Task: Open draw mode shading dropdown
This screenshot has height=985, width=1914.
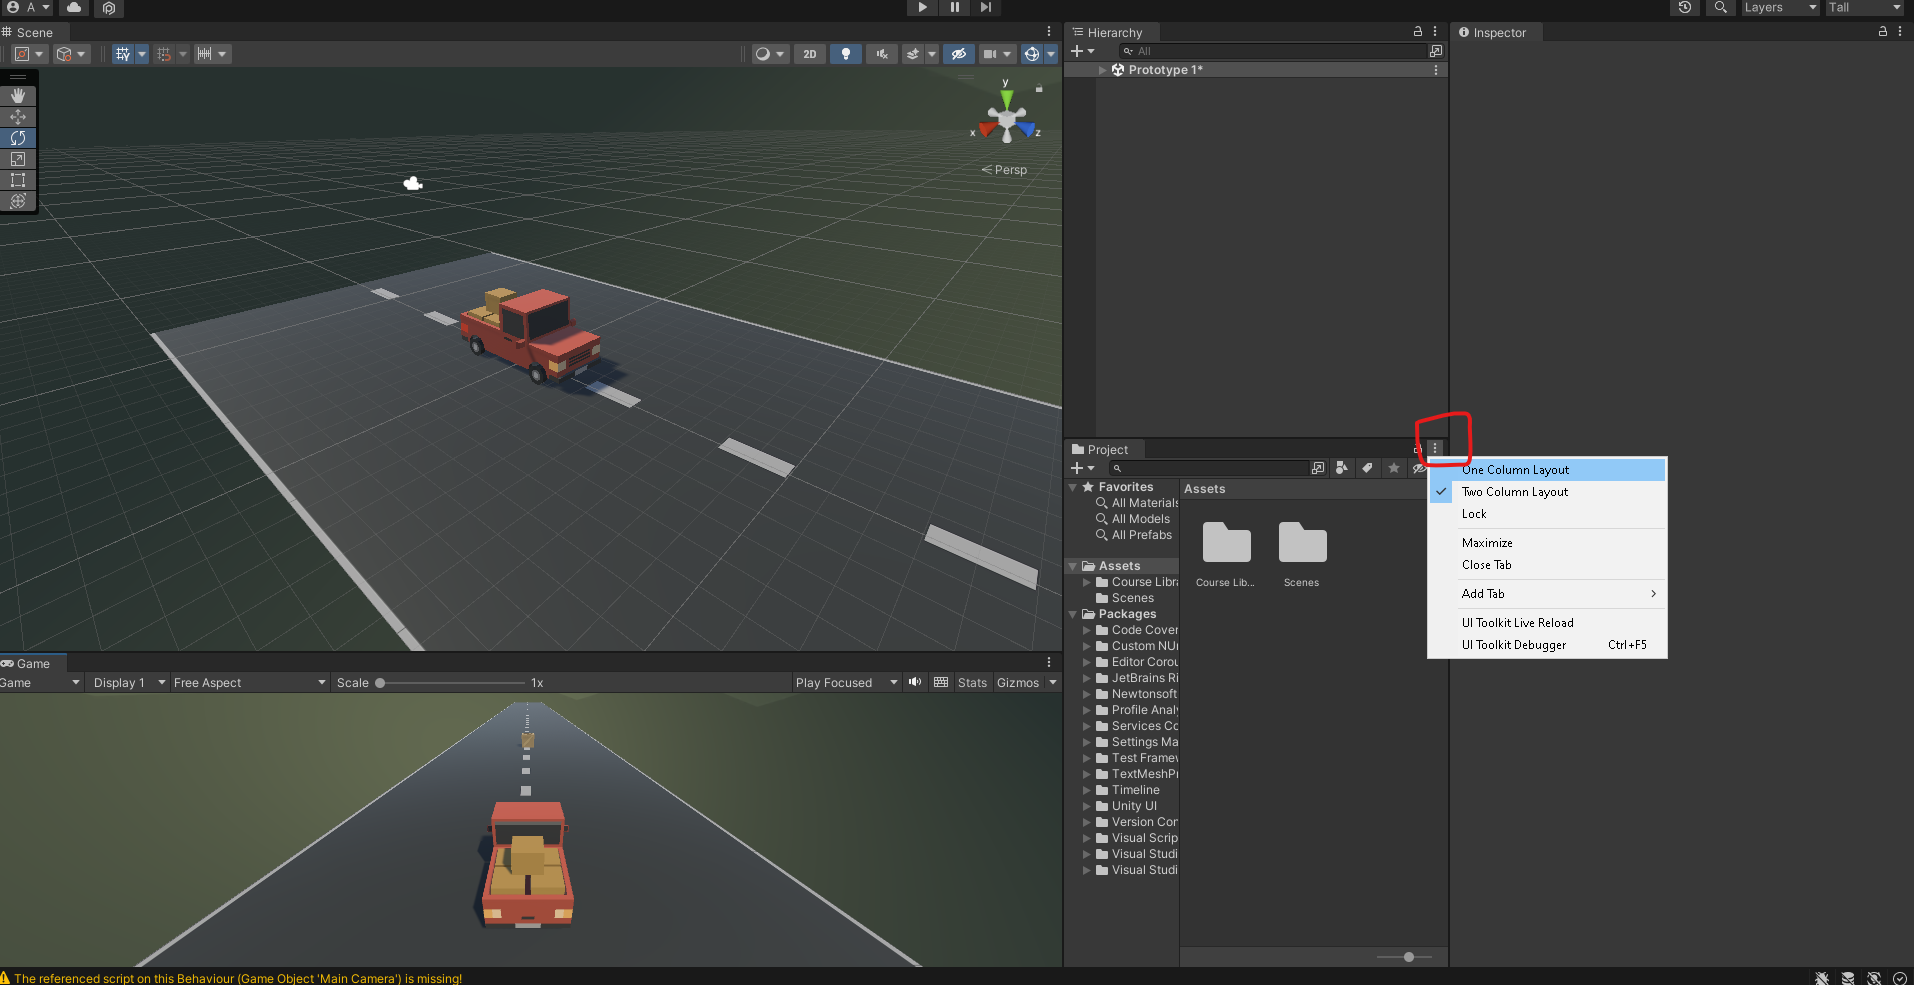Action: point(770,54)
